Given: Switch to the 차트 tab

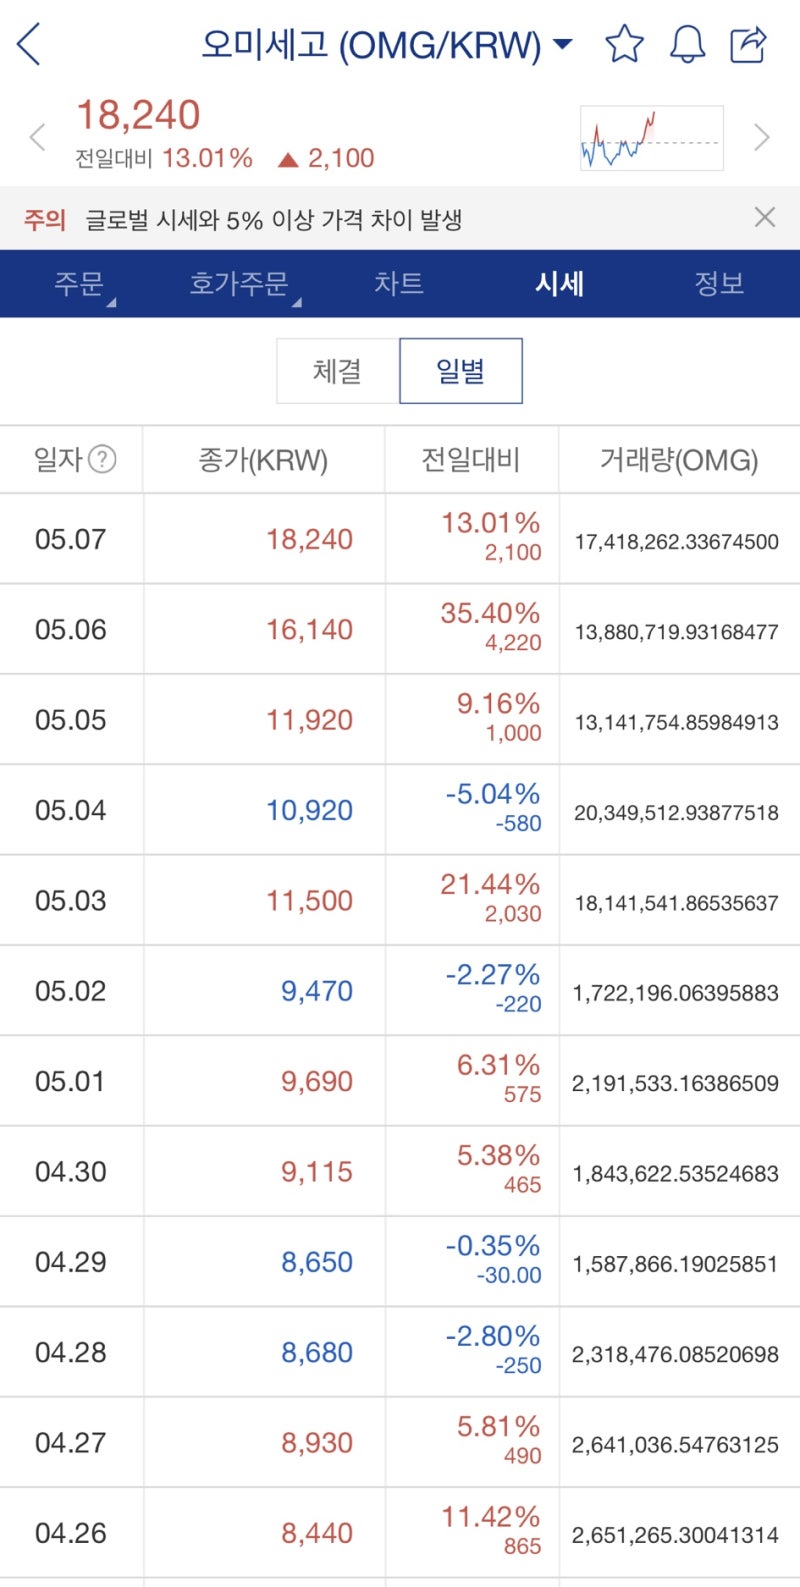Looking at the screenshot, I should tap(399, 284).
